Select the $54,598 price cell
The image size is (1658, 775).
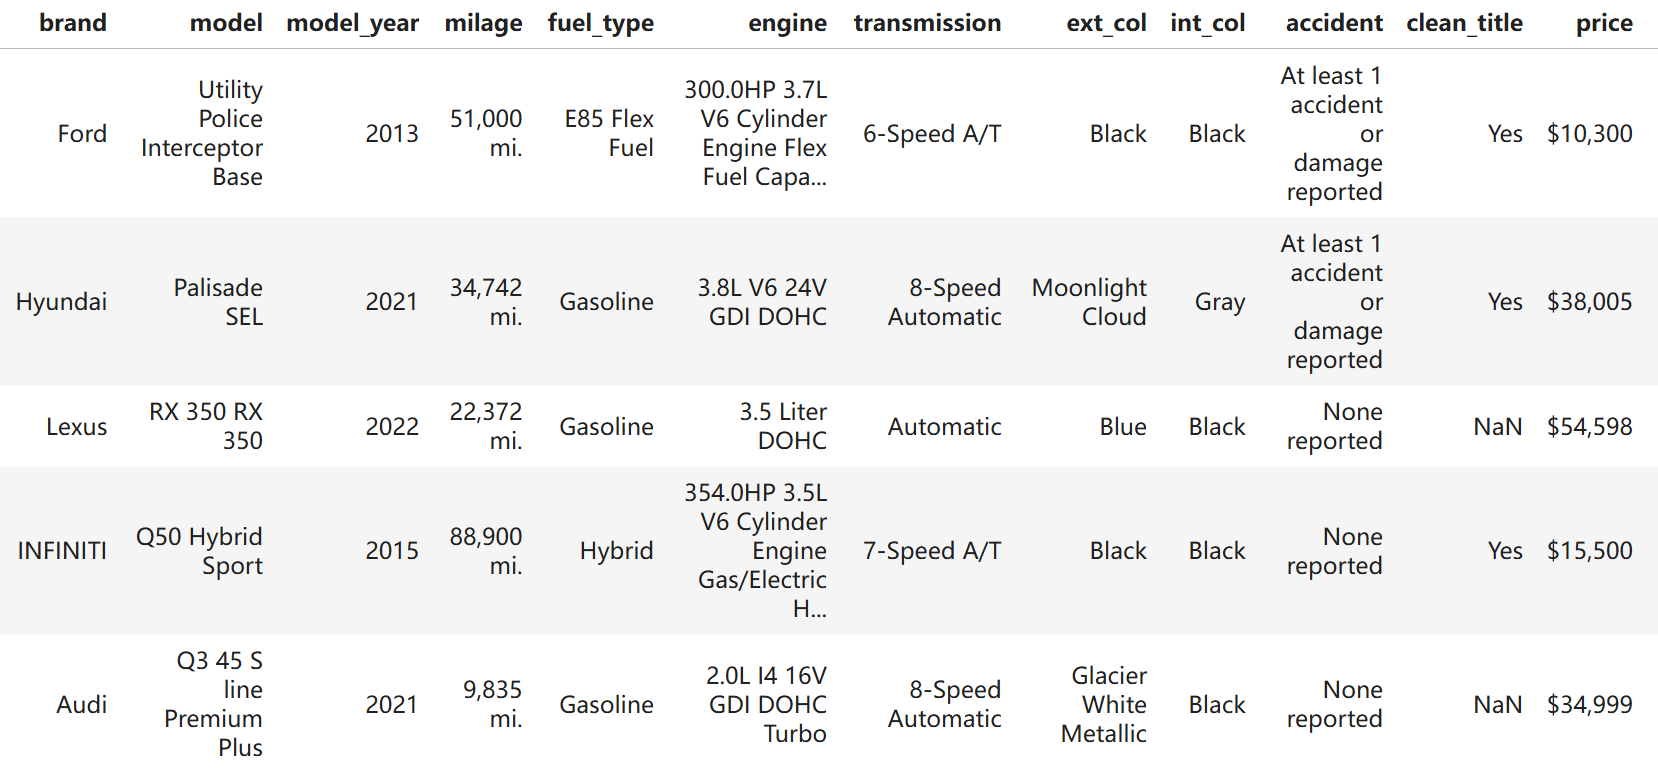pos(1589,427)
